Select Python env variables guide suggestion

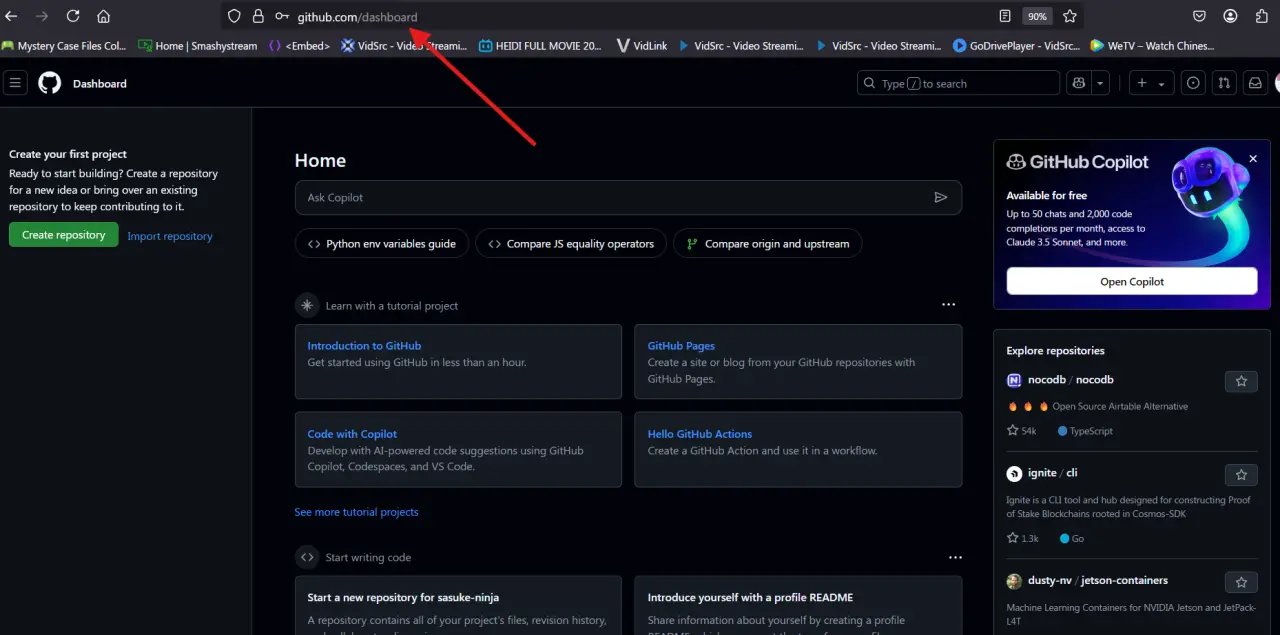click(x=381, y=243)
